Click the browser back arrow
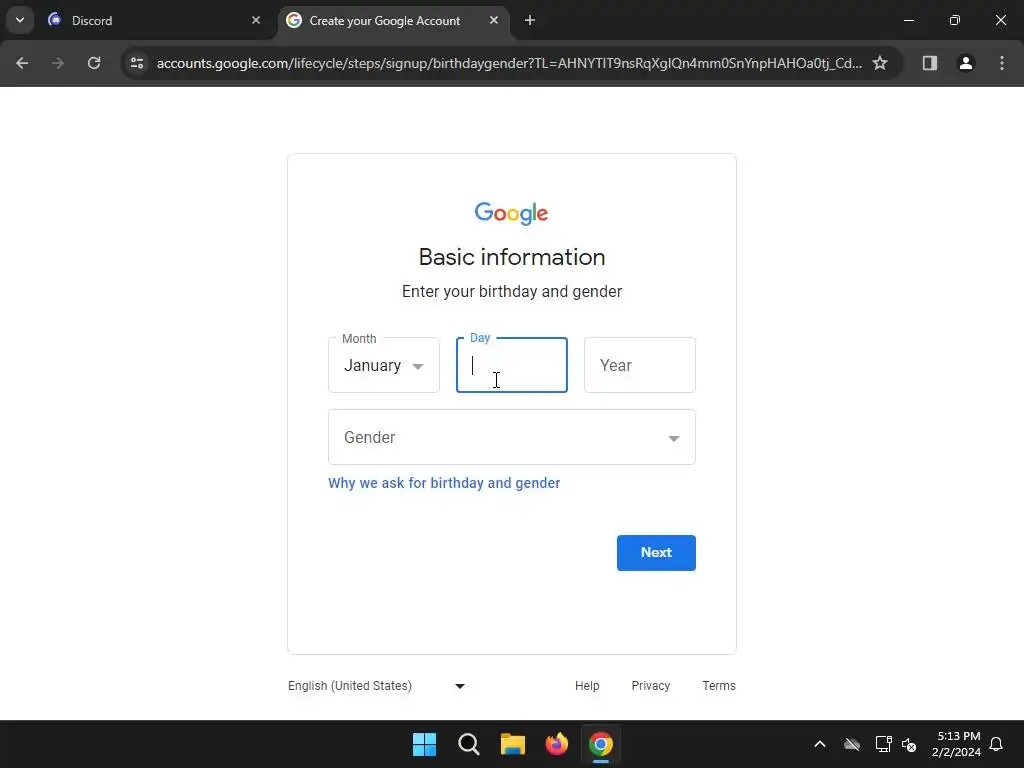1024x768 pixels. click(x=22, y=63)
